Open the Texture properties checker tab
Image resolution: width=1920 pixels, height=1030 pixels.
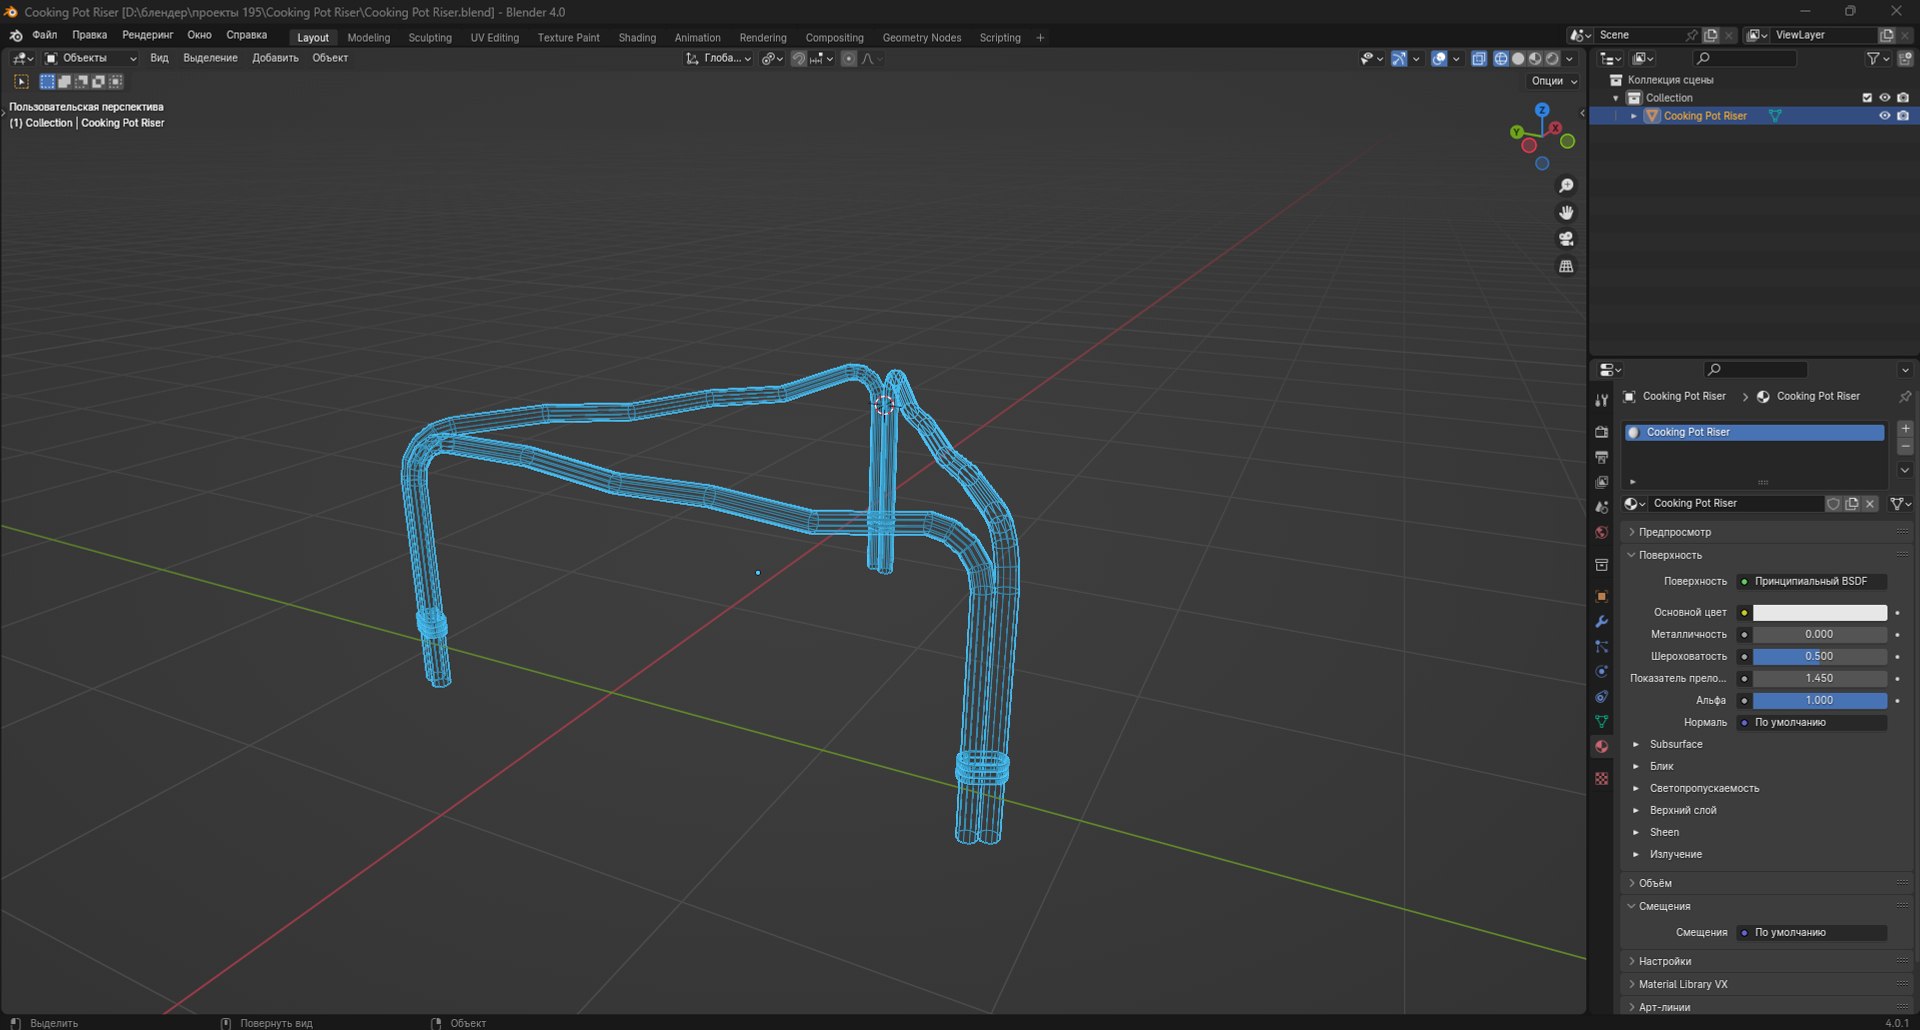pos(1602,778)
